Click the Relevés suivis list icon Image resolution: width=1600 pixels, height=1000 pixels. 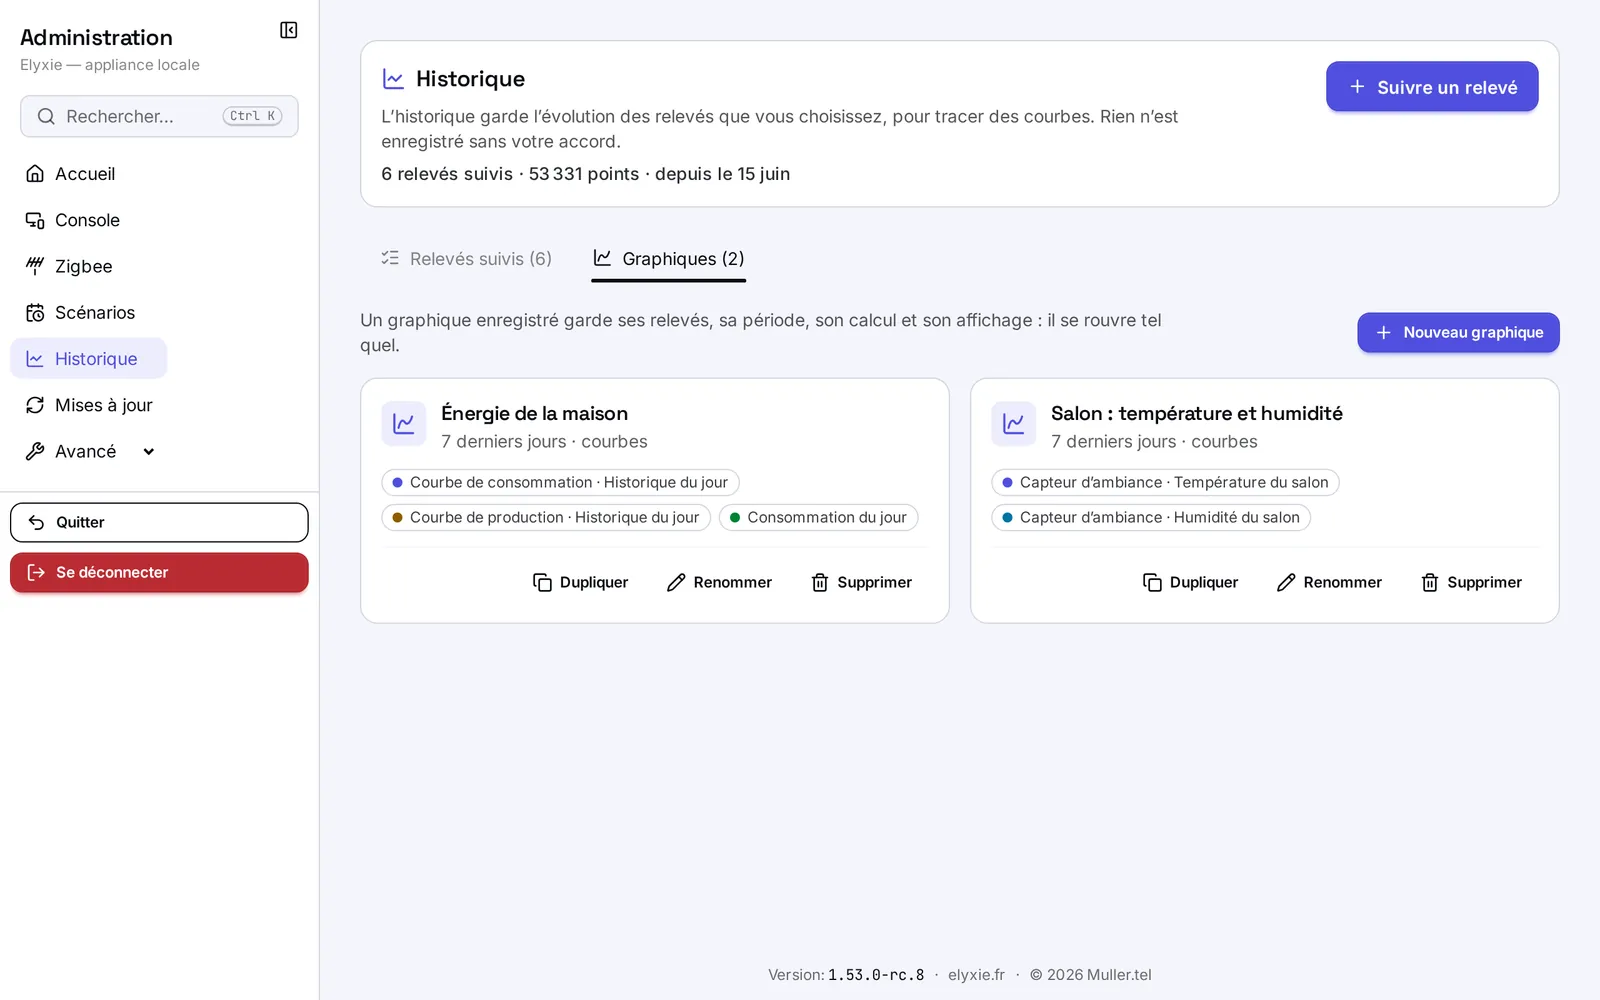(390, 258)
